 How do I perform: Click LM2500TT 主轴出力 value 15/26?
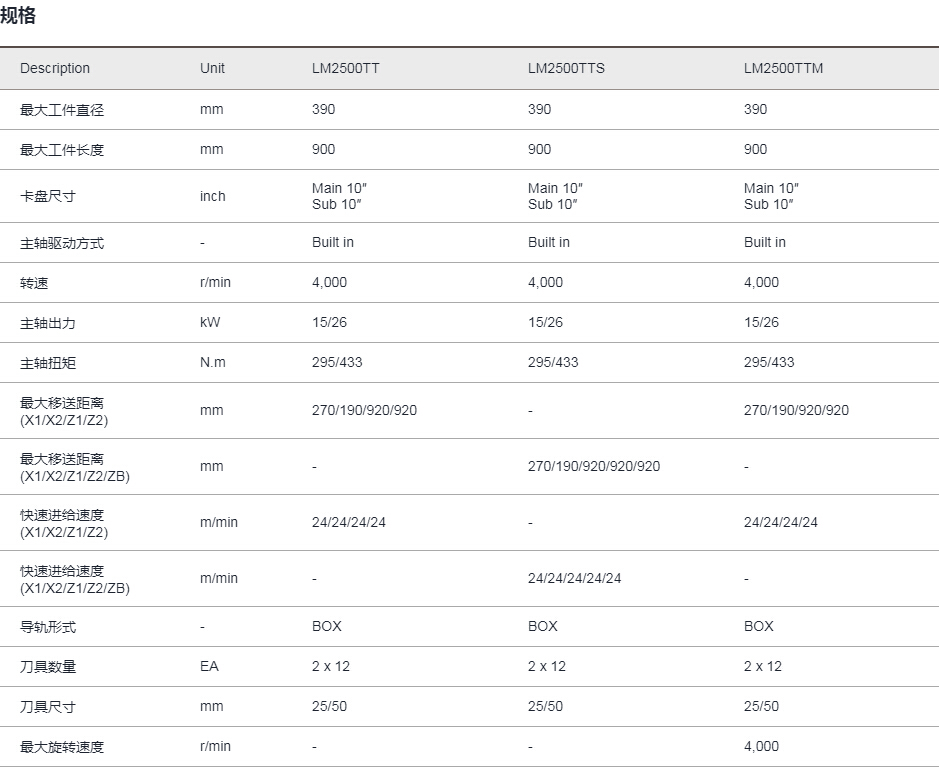click(329, 322)
